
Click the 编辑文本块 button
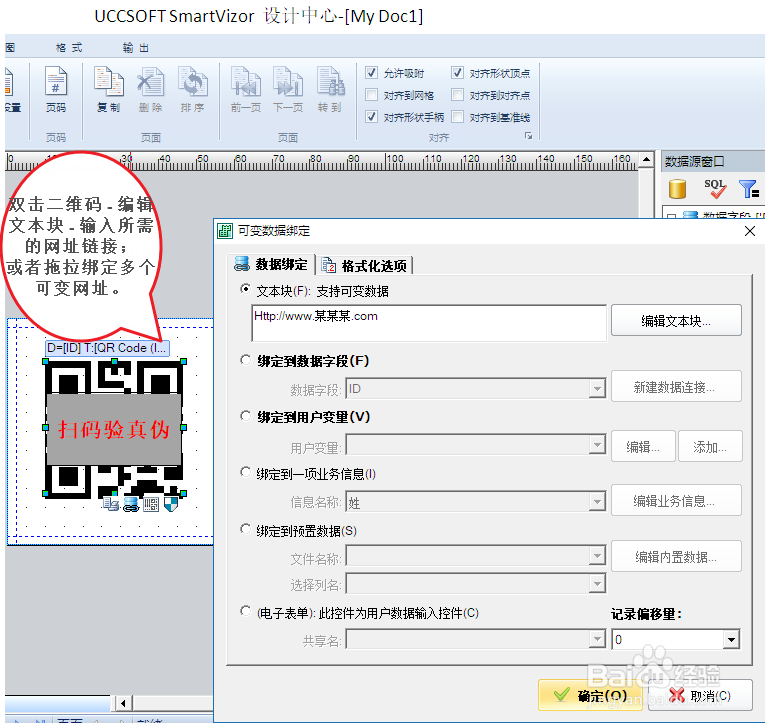click(676, 321)
